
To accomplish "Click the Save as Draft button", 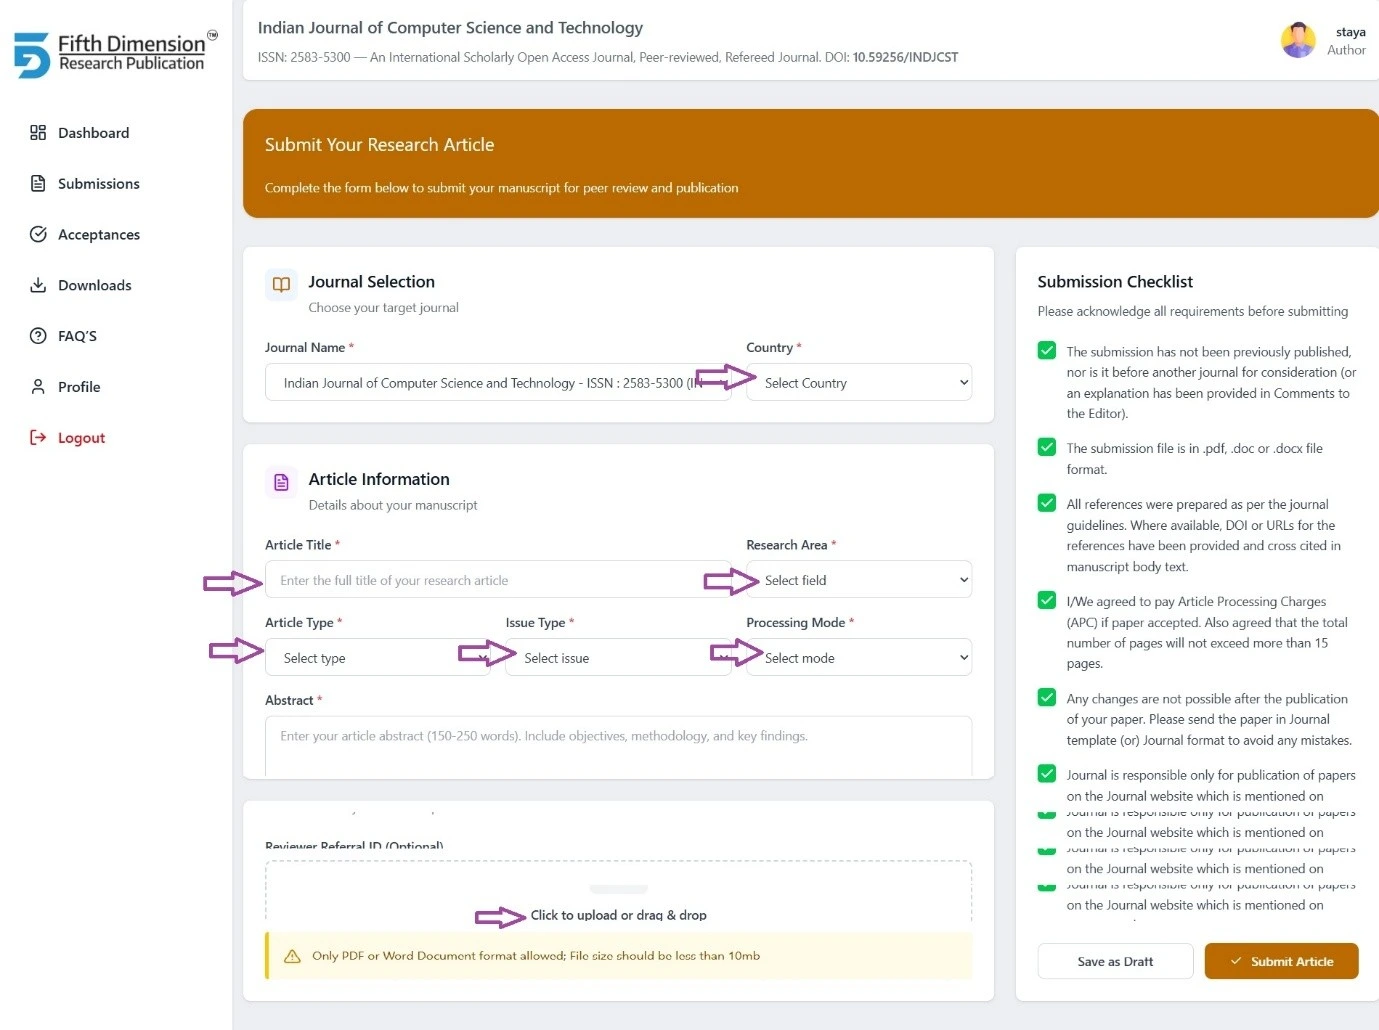I will pyautogui.click(x=1115, y=961).
